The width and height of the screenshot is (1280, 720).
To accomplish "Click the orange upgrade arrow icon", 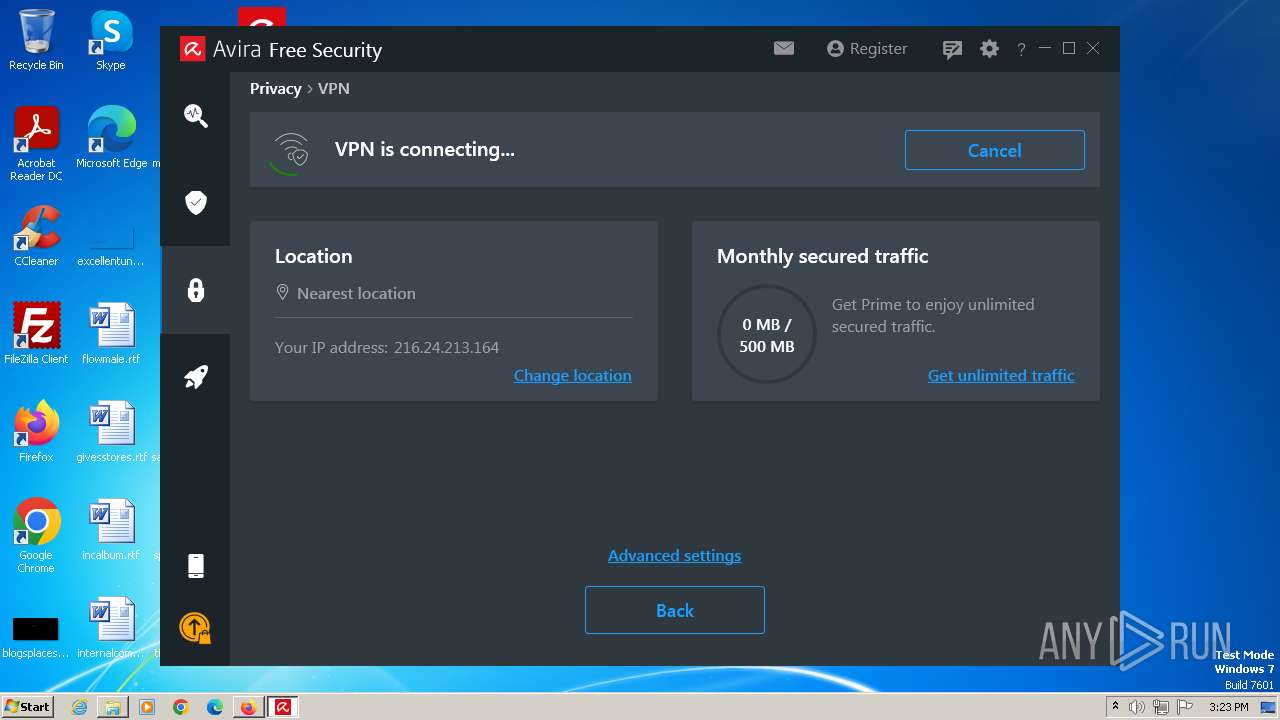I will click(195, 627).
